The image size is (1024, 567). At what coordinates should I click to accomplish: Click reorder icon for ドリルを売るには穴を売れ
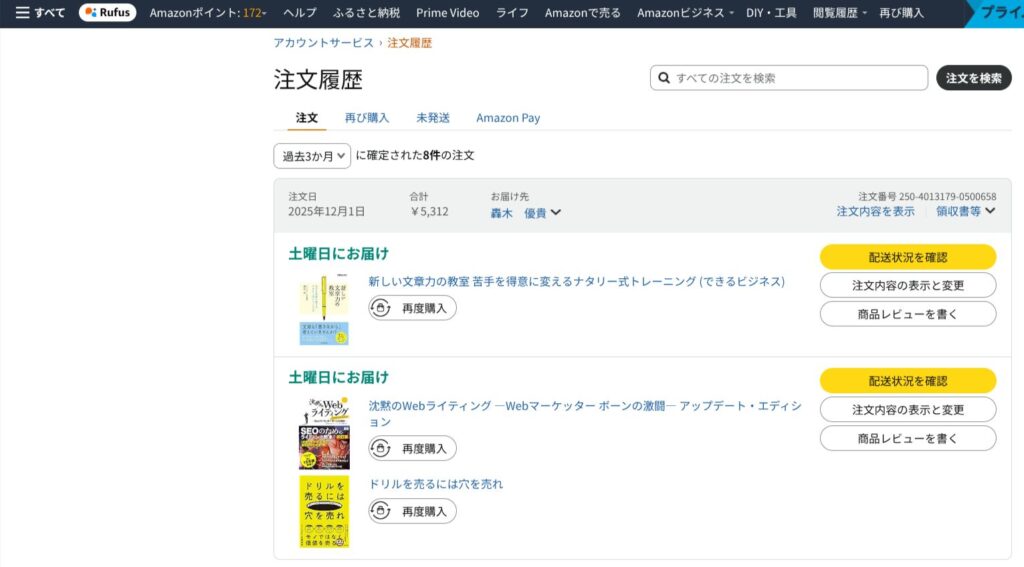381,511
